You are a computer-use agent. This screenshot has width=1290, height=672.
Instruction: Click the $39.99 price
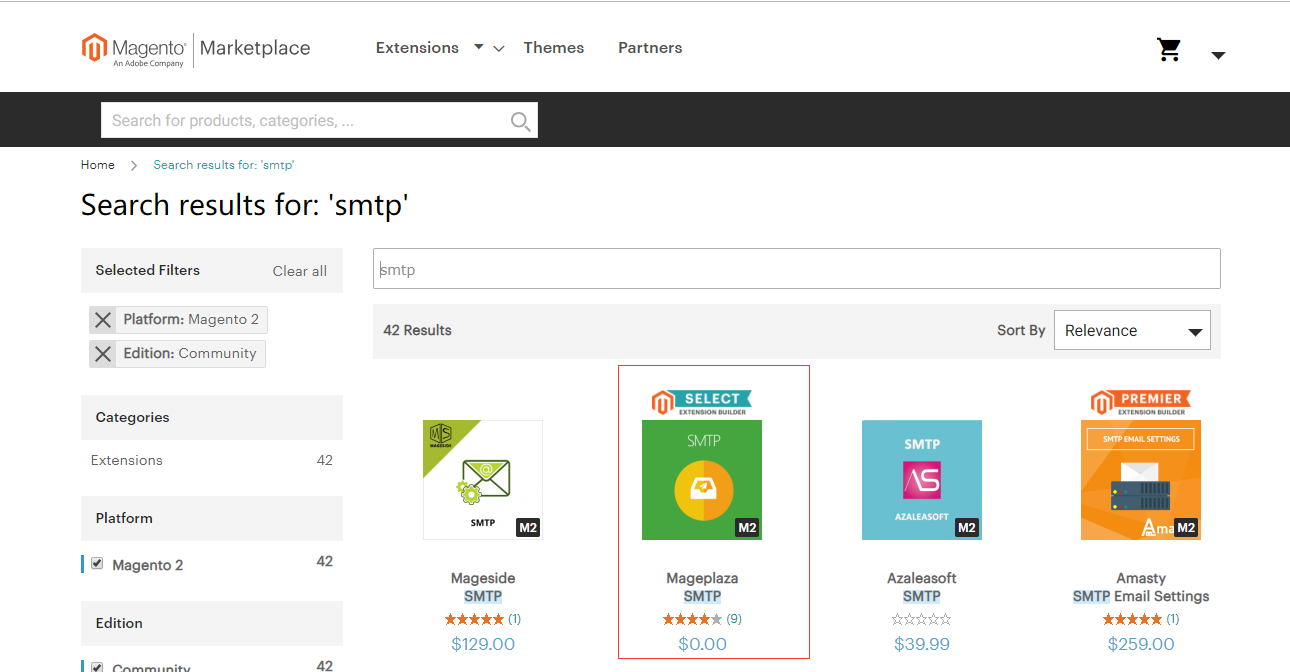[x=922, y=644]
